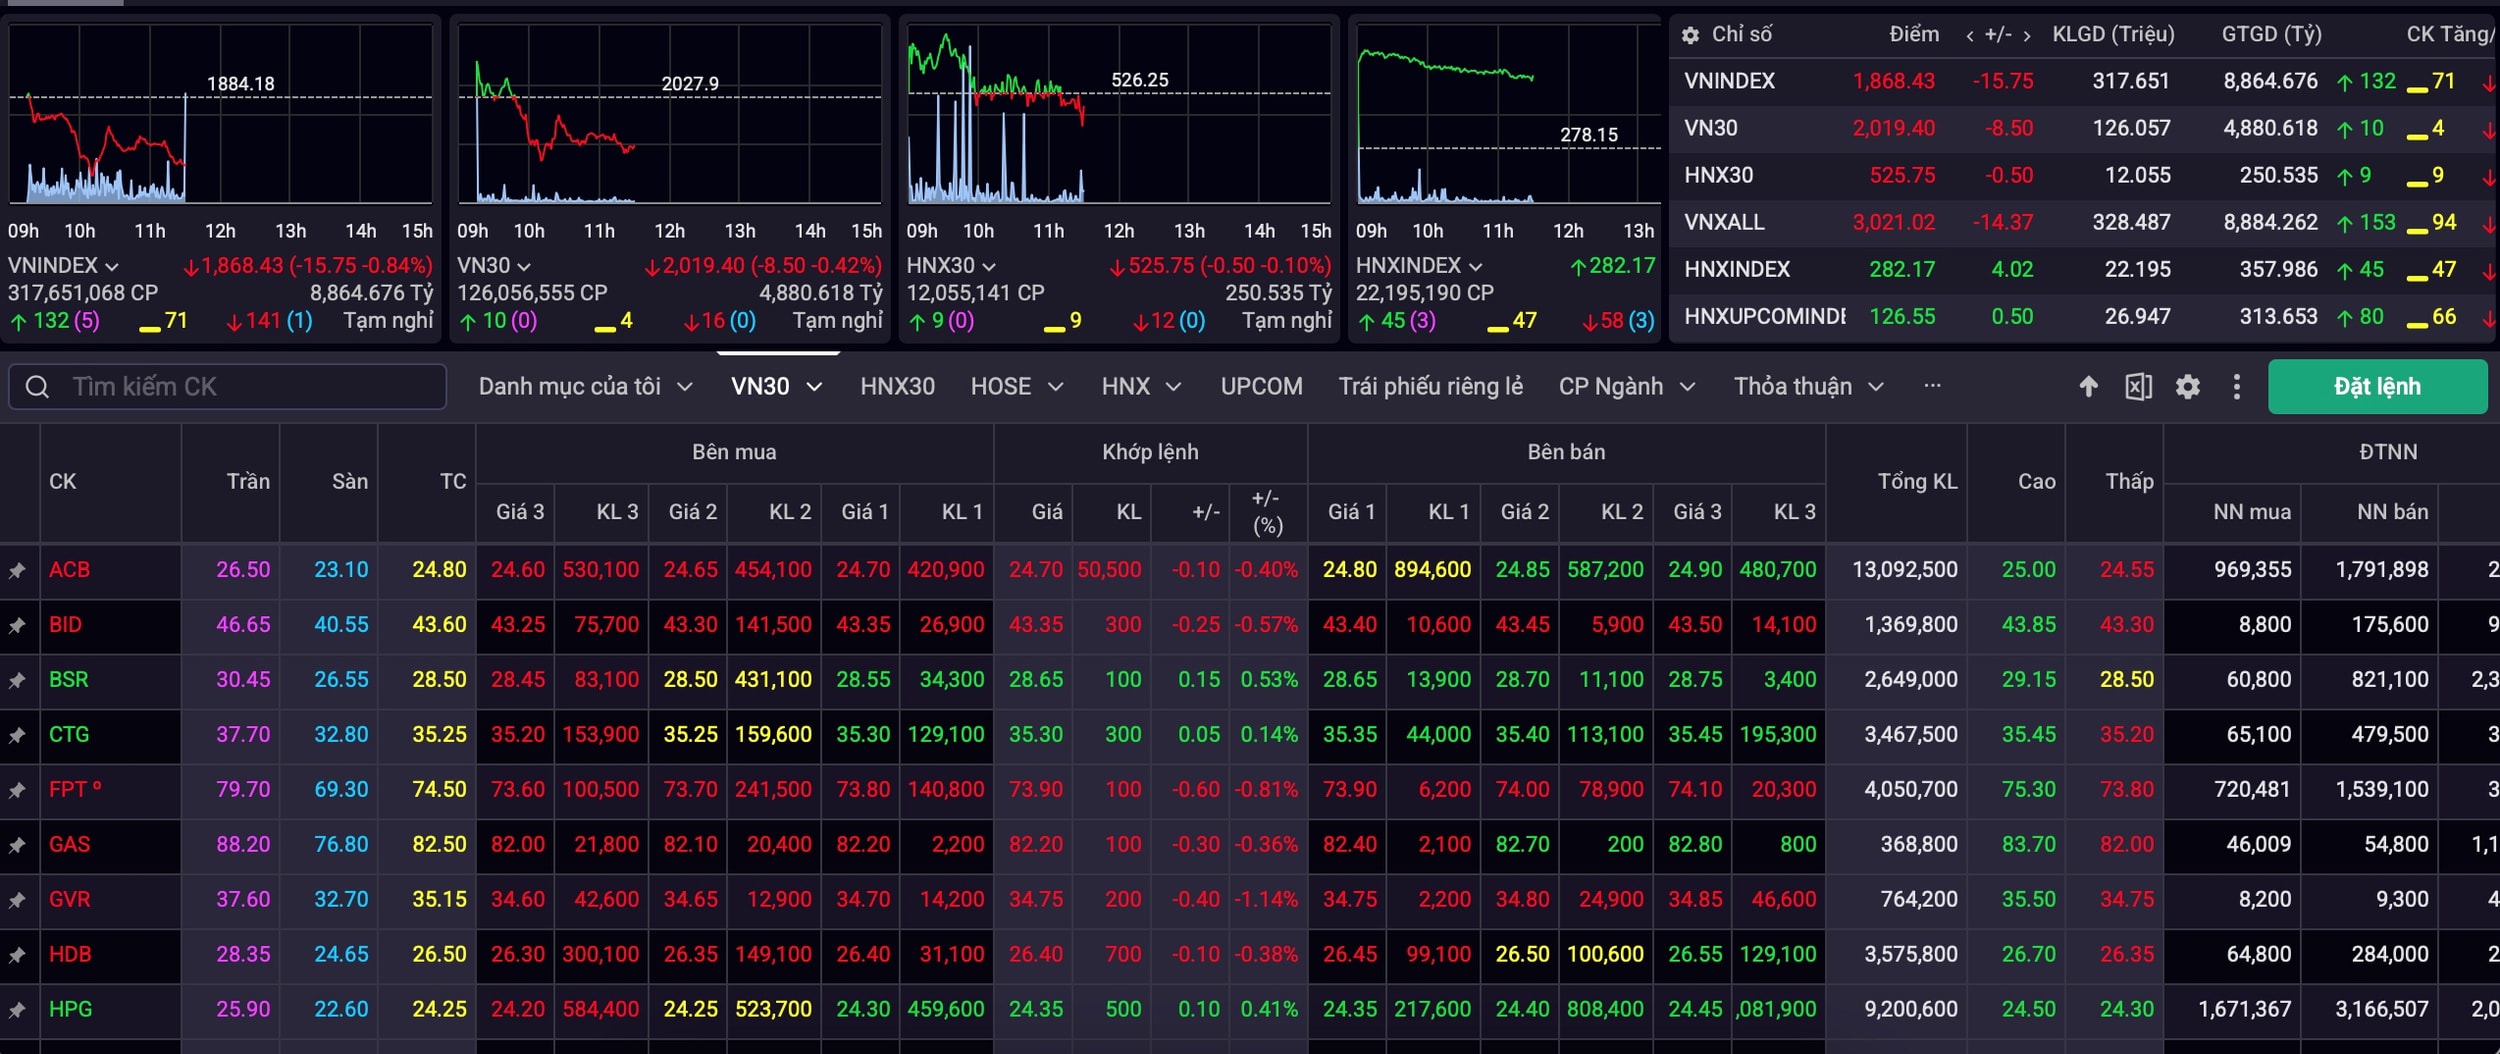Click the Điểm index column header
2500x1054 pixels.
(x=1914, y=34)
